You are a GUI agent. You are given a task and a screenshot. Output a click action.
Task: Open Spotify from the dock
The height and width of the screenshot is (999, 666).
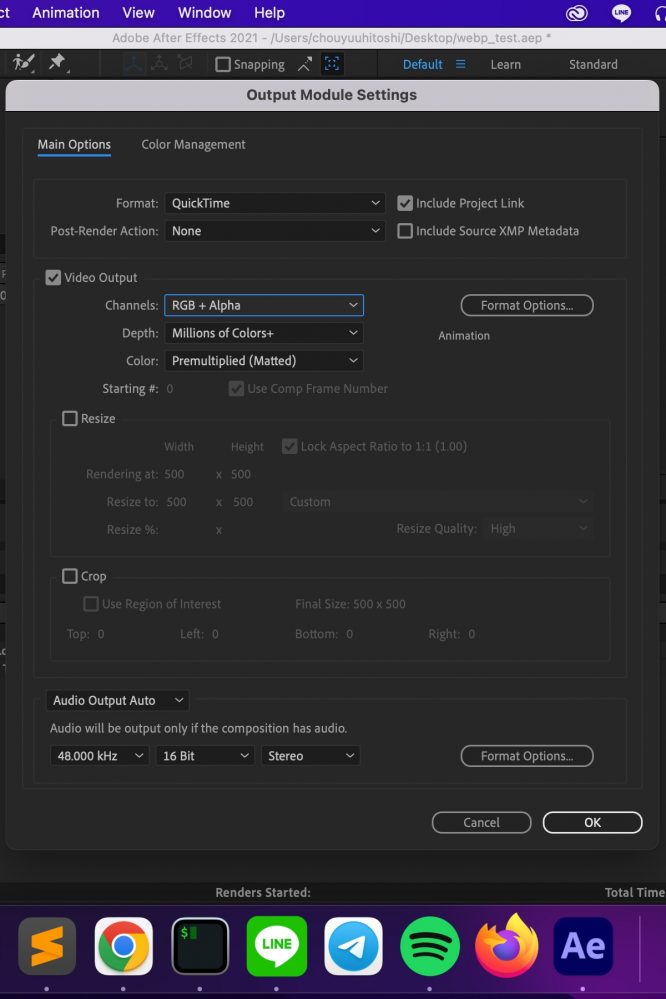pos(430,945)
